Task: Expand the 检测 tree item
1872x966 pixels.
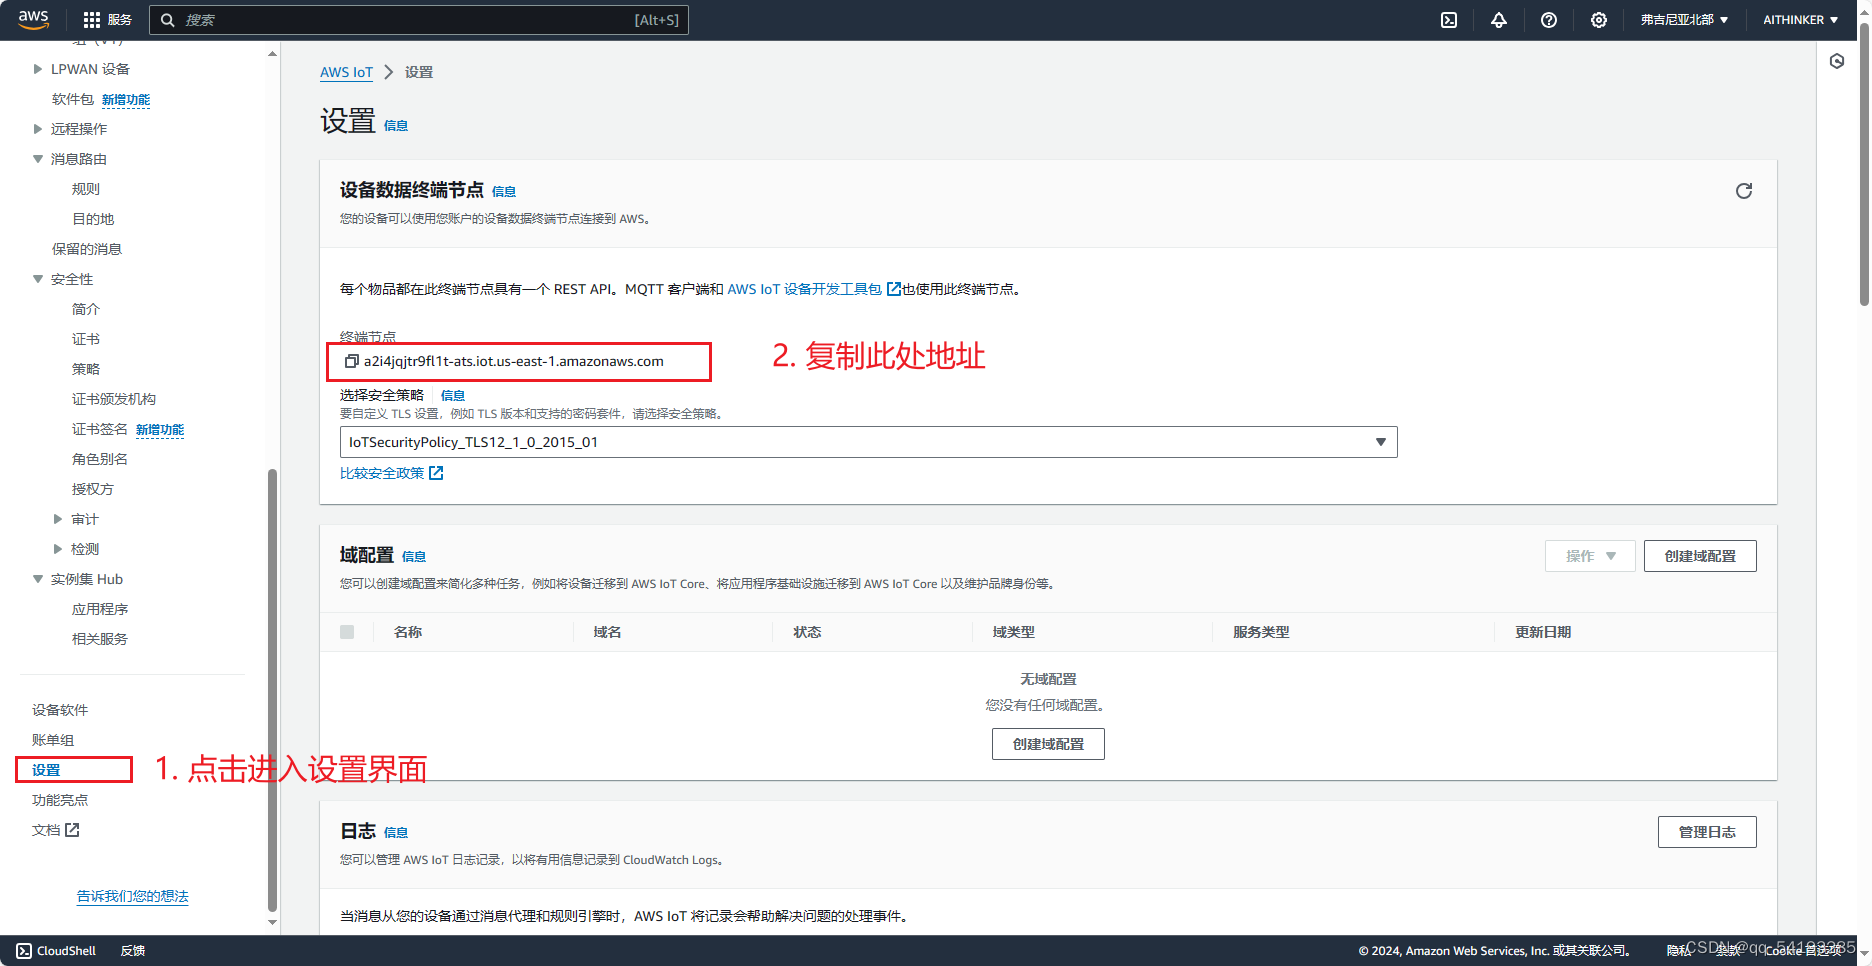Action: [x=58, y=549]
